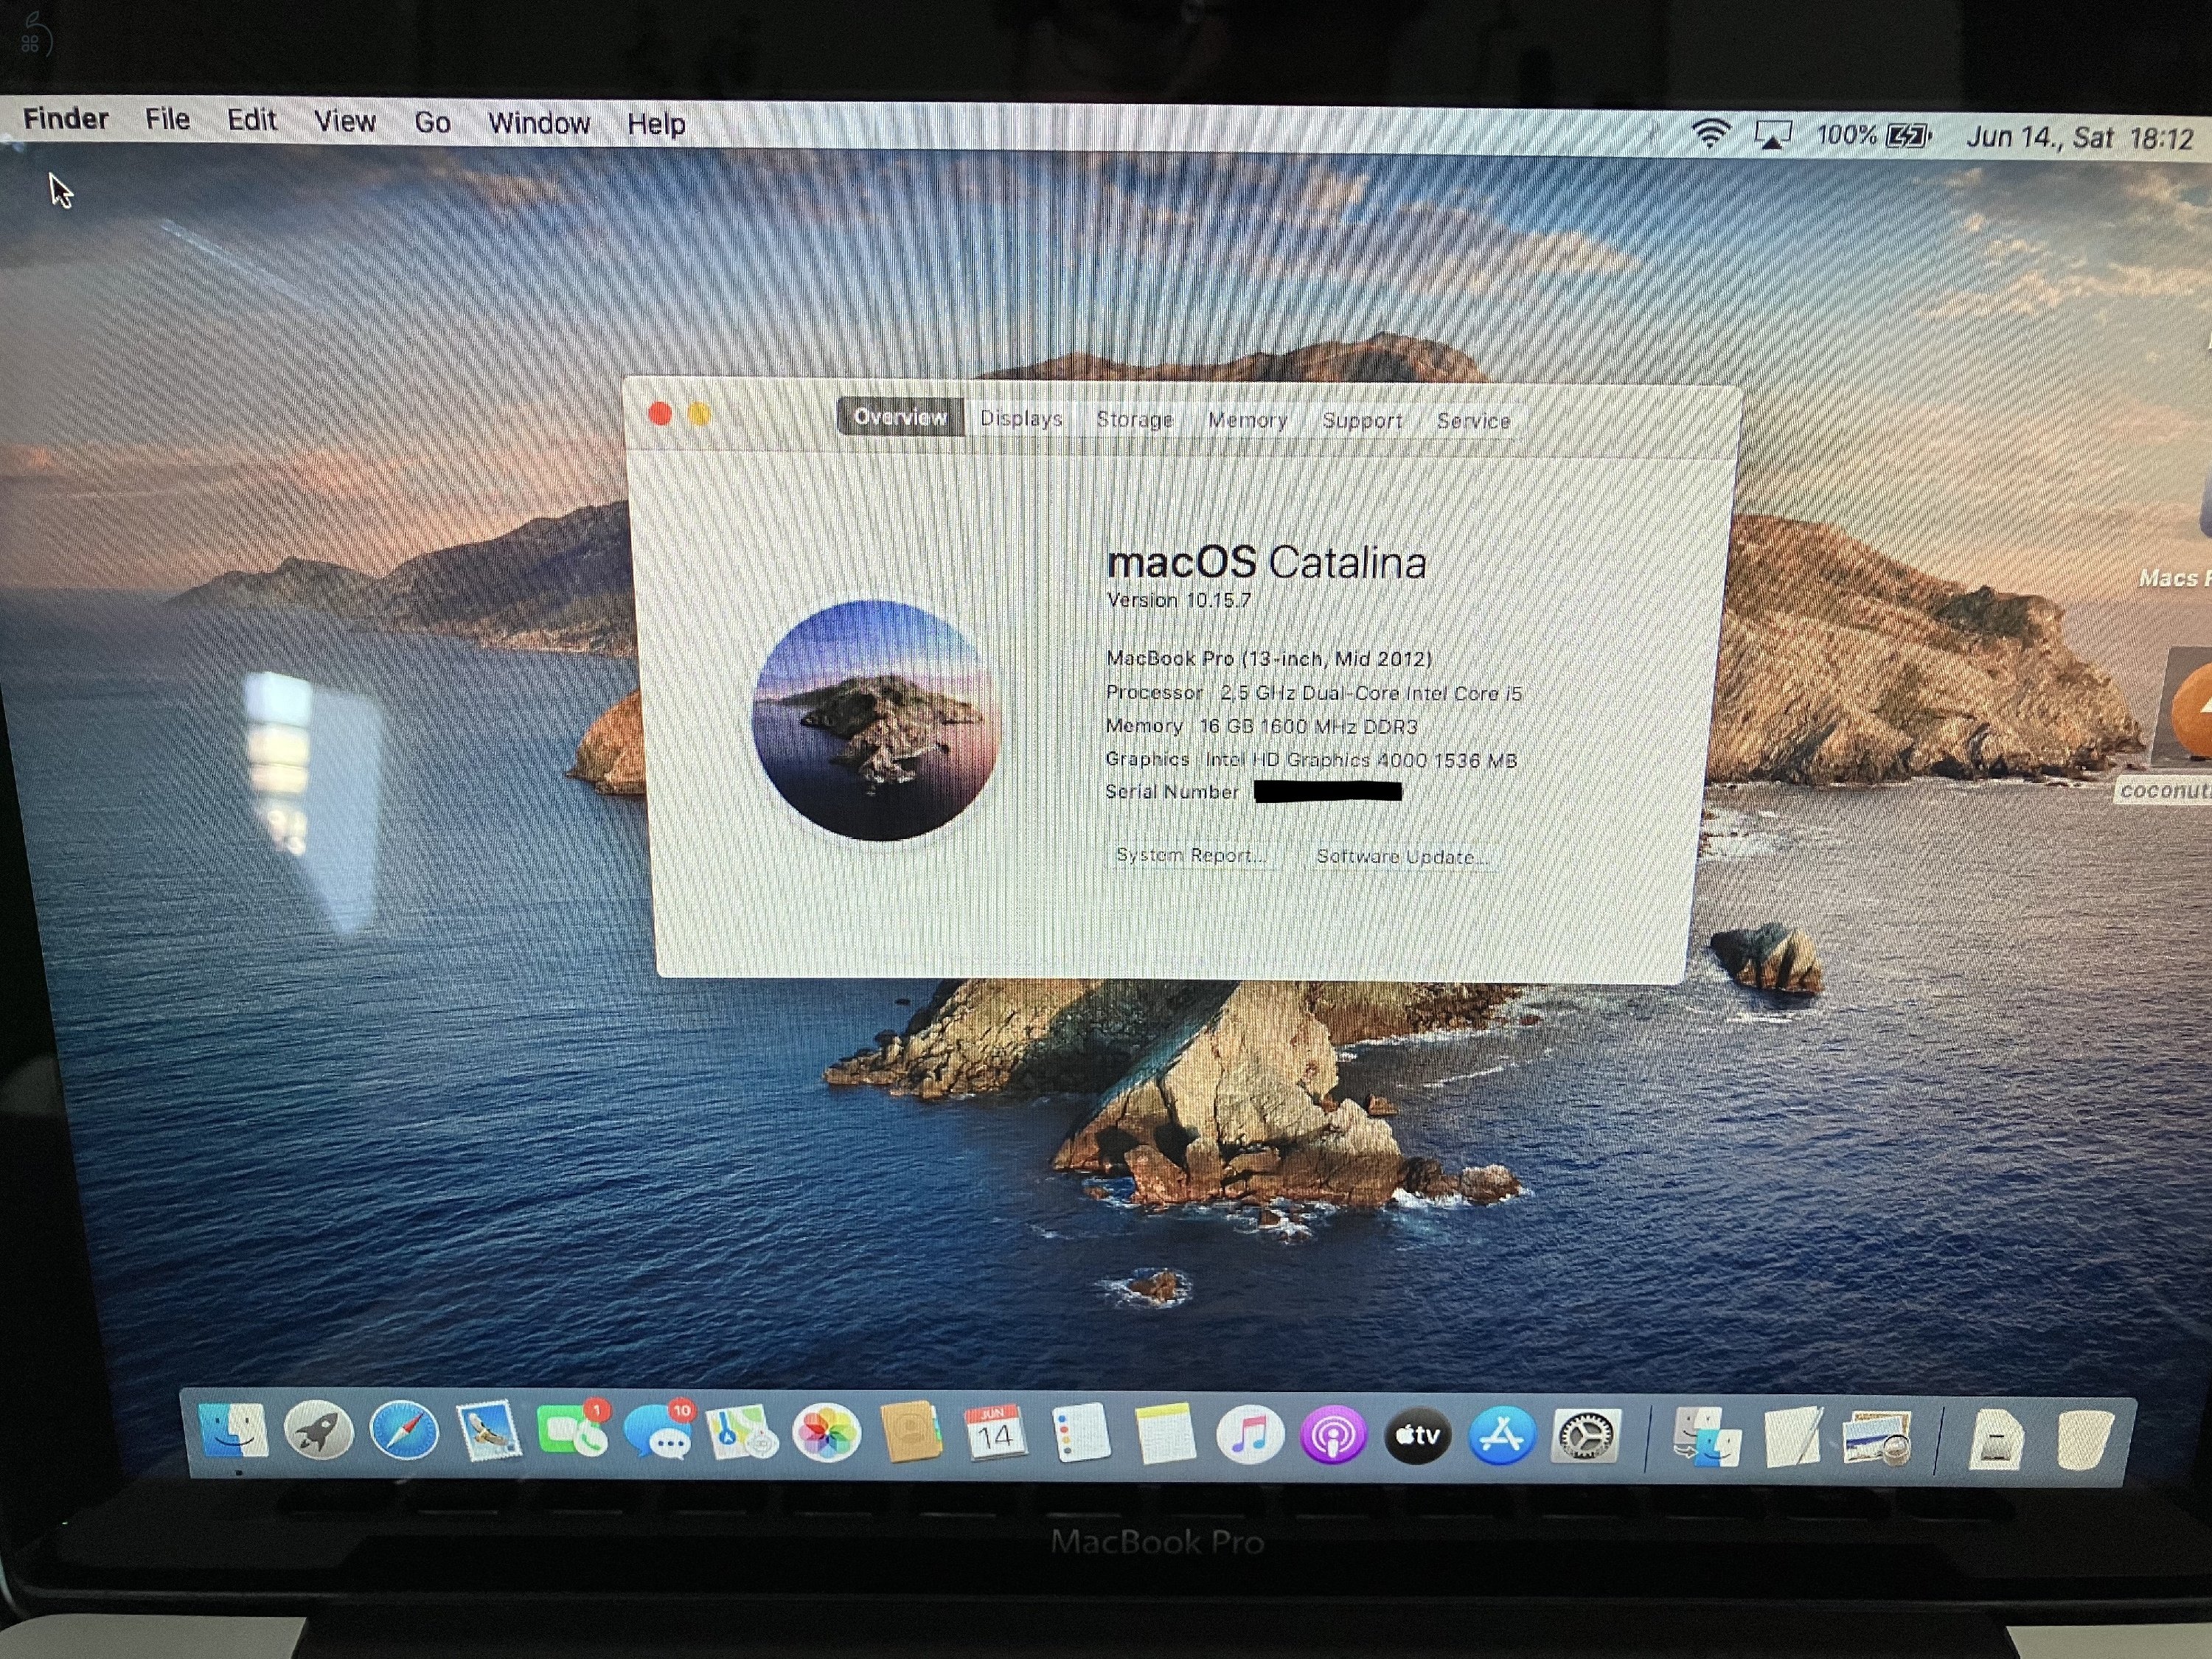Open Mail stamp icon in Dock

488,1433
